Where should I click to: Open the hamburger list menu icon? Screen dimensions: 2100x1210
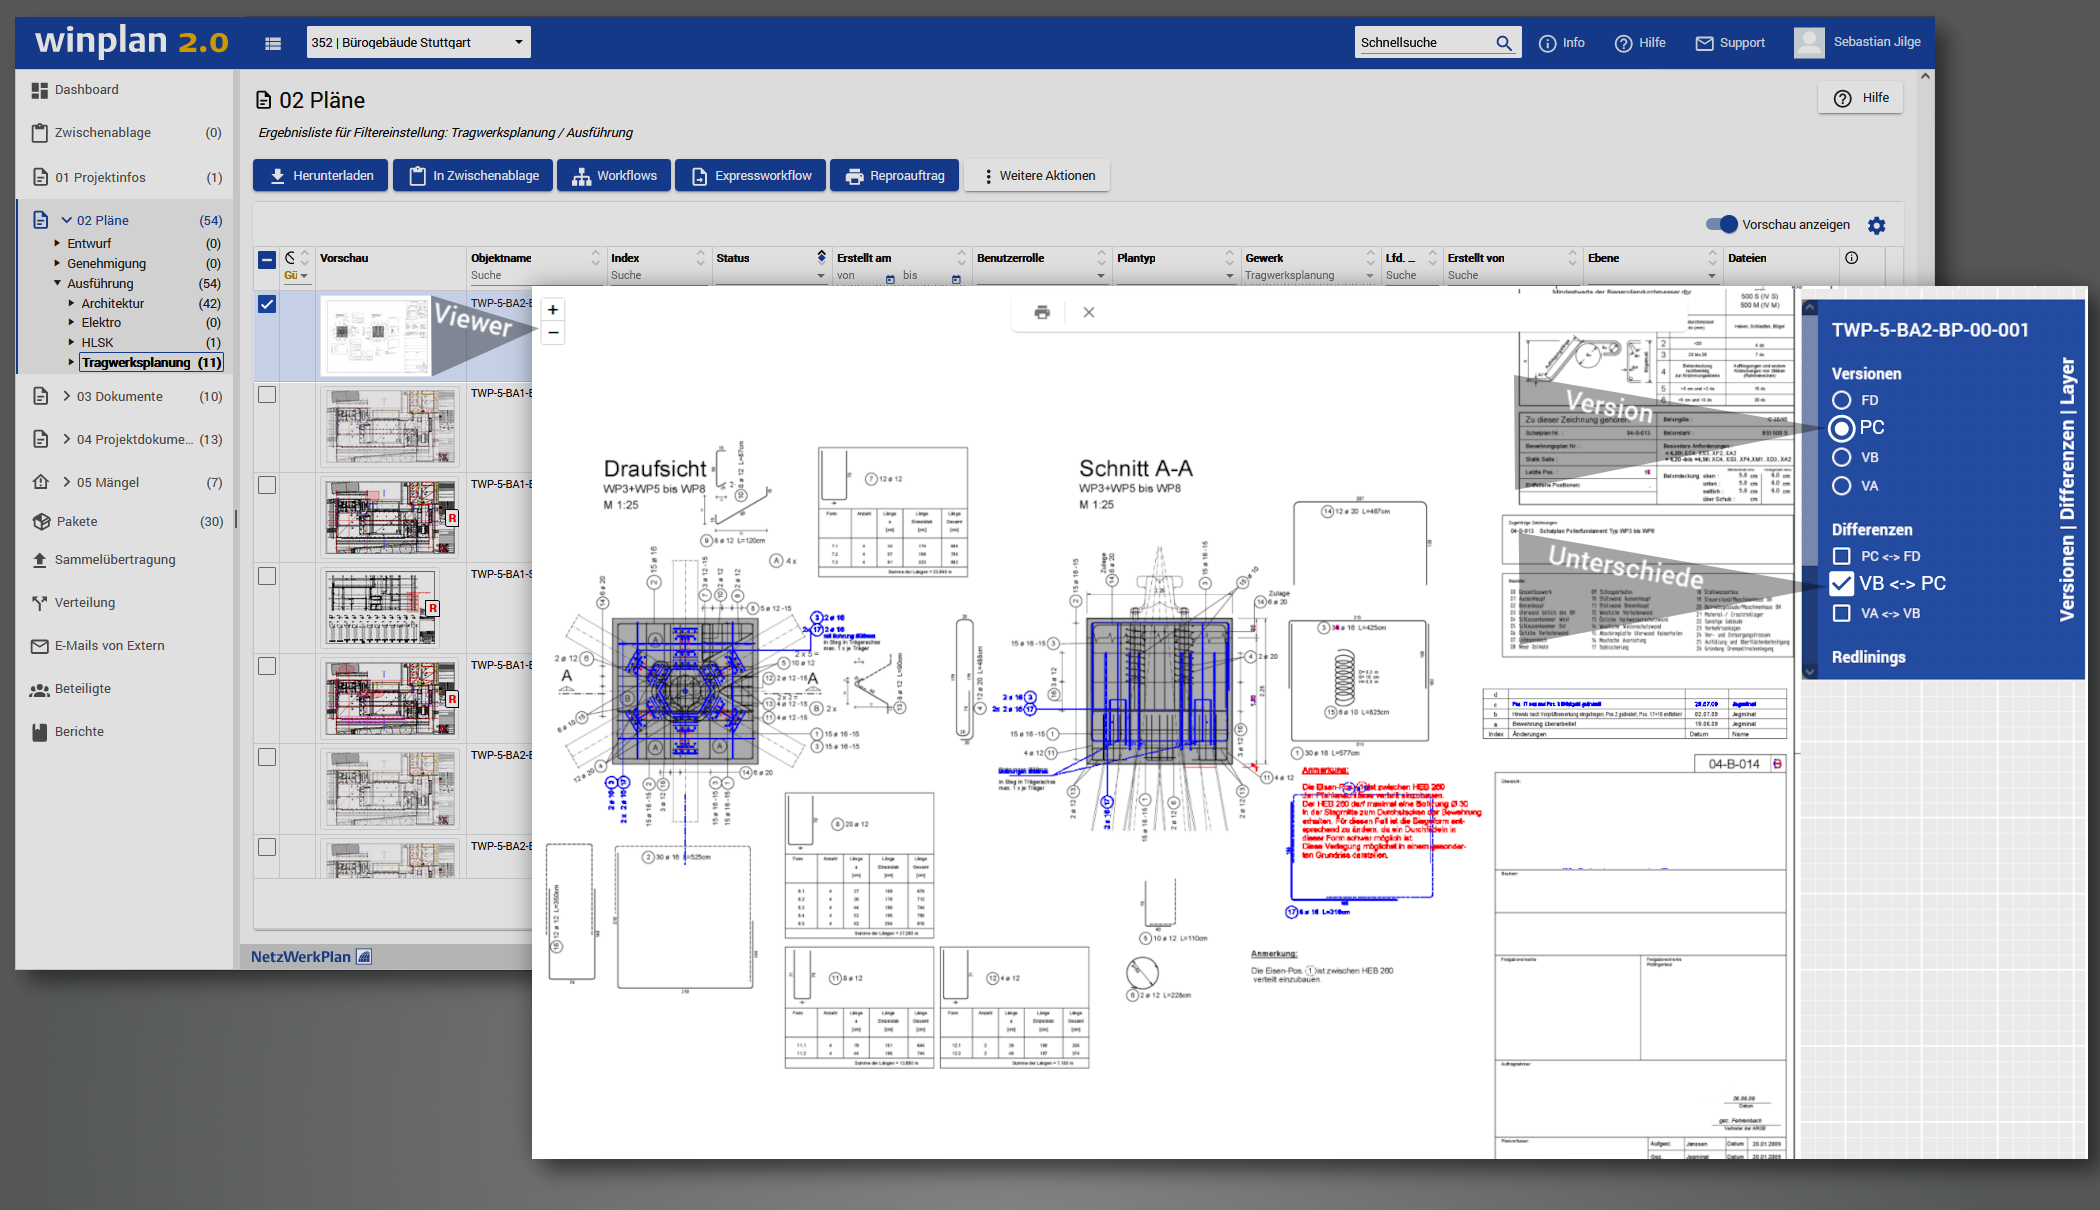pos(273,43)
